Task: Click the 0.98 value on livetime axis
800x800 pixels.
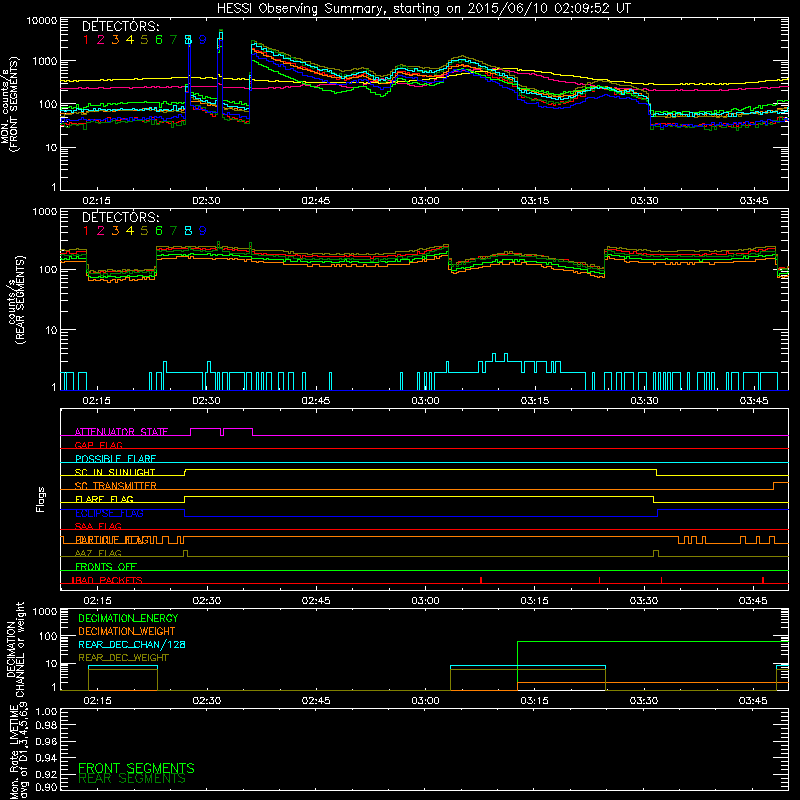Action: [45, 726]
